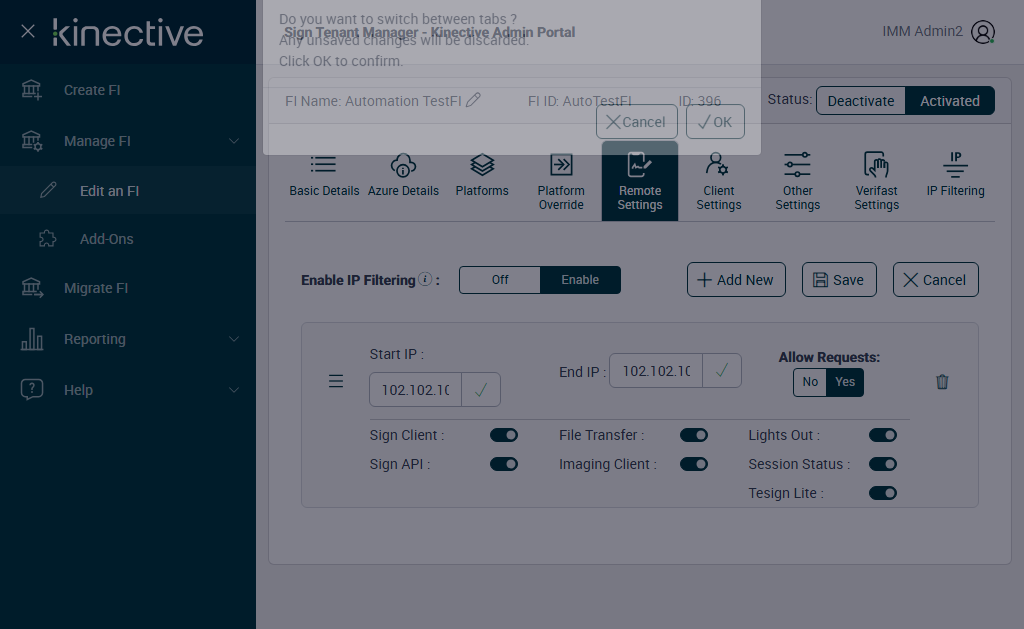1024x629 pixels.
Task: Toggle the Tesign Lite switch
Action: pyautogui.click(x=883, y=493)
